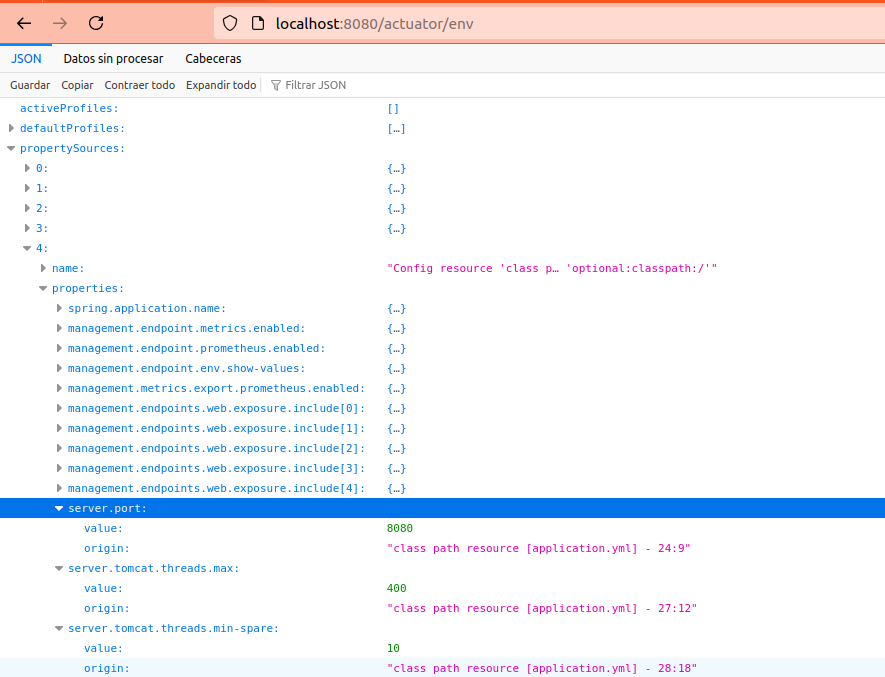Expand management.endpoint.env.show-values
The height and width of the screenshot is (677, 885).
[x=59, y=368]
